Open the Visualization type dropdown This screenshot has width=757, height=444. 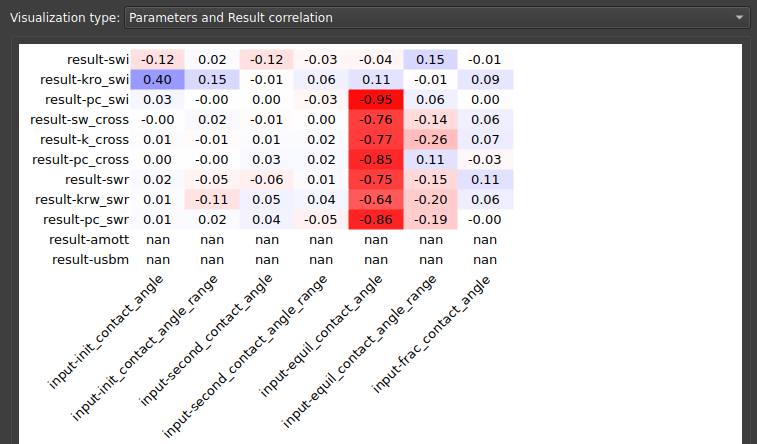tap(437, 18)
